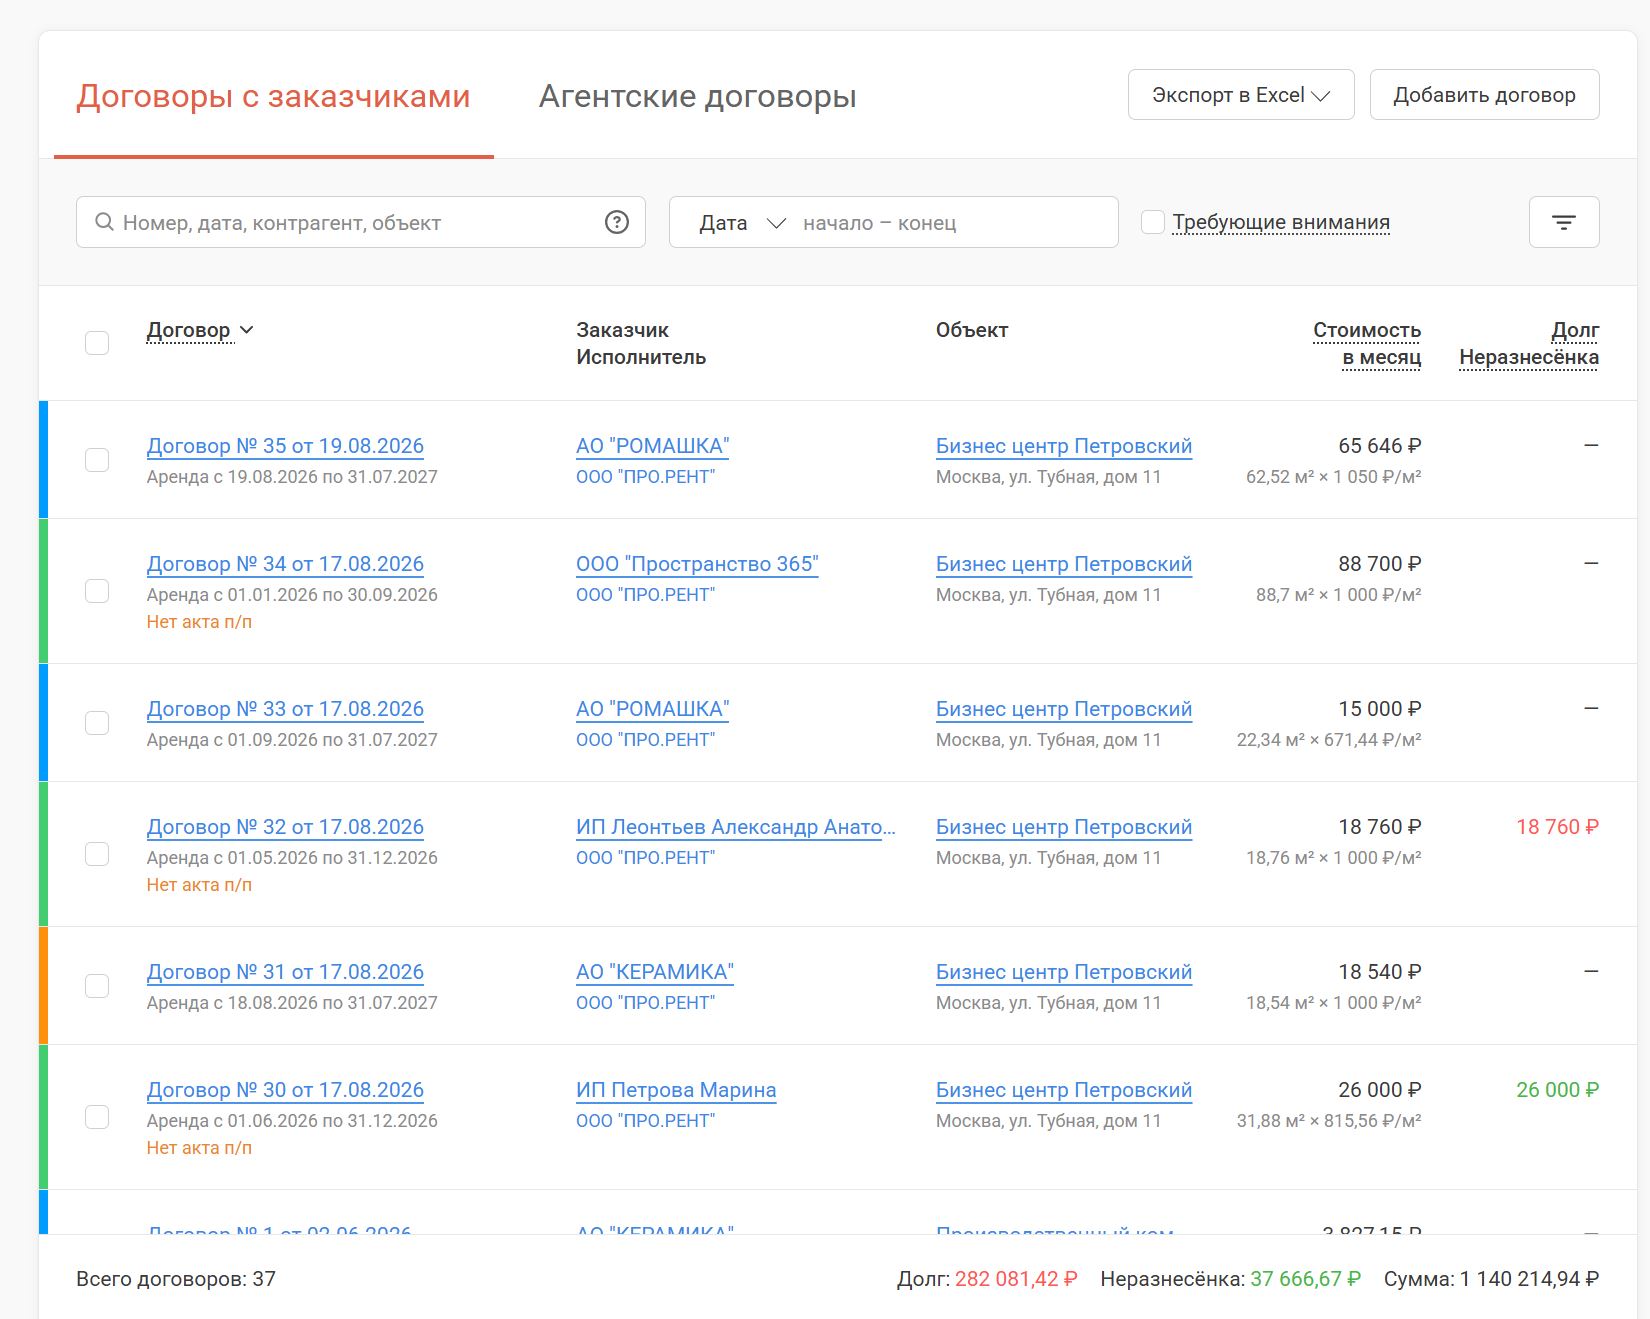Open Договор № 34 от 17.08.2026
The height and width of the screenshot is (1319, 1650).
click(x=285, y=564)
